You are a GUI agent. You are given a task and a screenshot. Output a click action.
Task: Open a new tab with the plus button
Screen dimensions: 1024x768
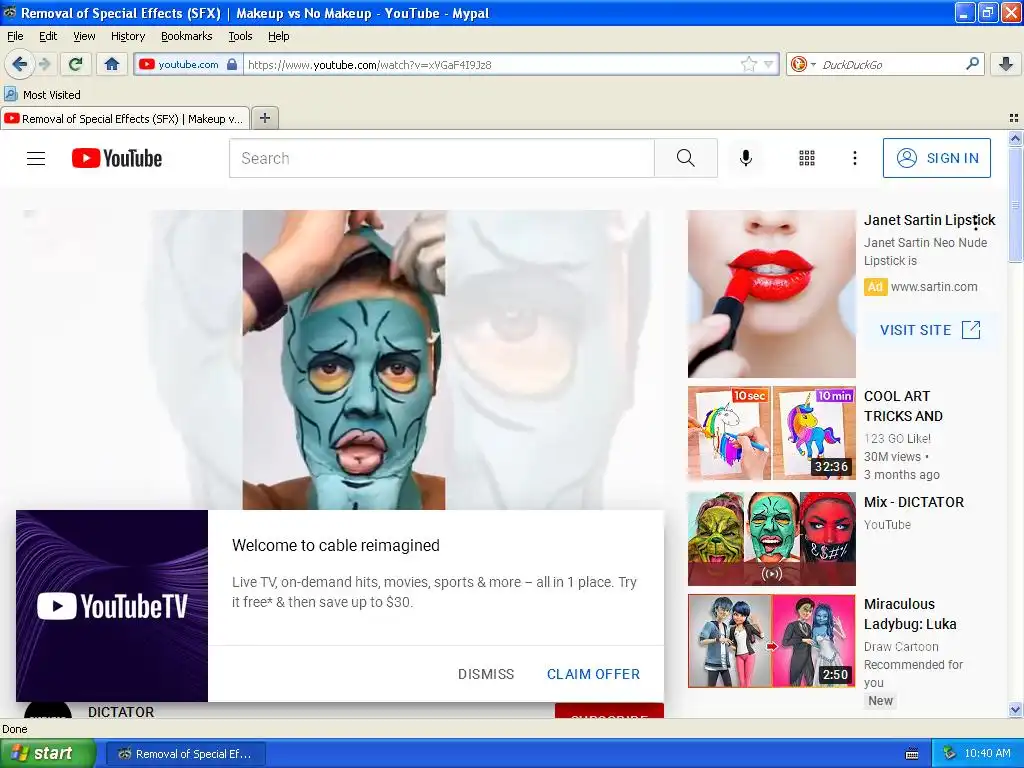264,118
